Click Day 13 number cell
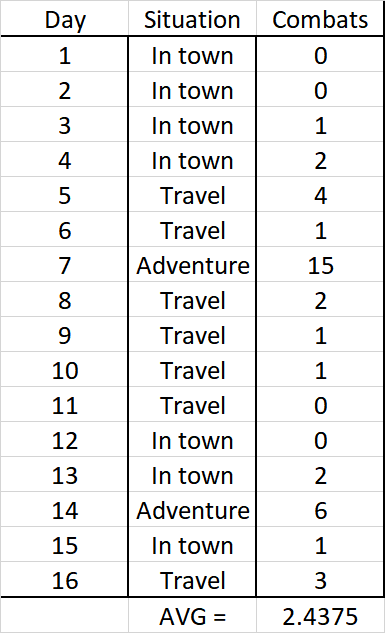385x633 pixels. [65, 474]
